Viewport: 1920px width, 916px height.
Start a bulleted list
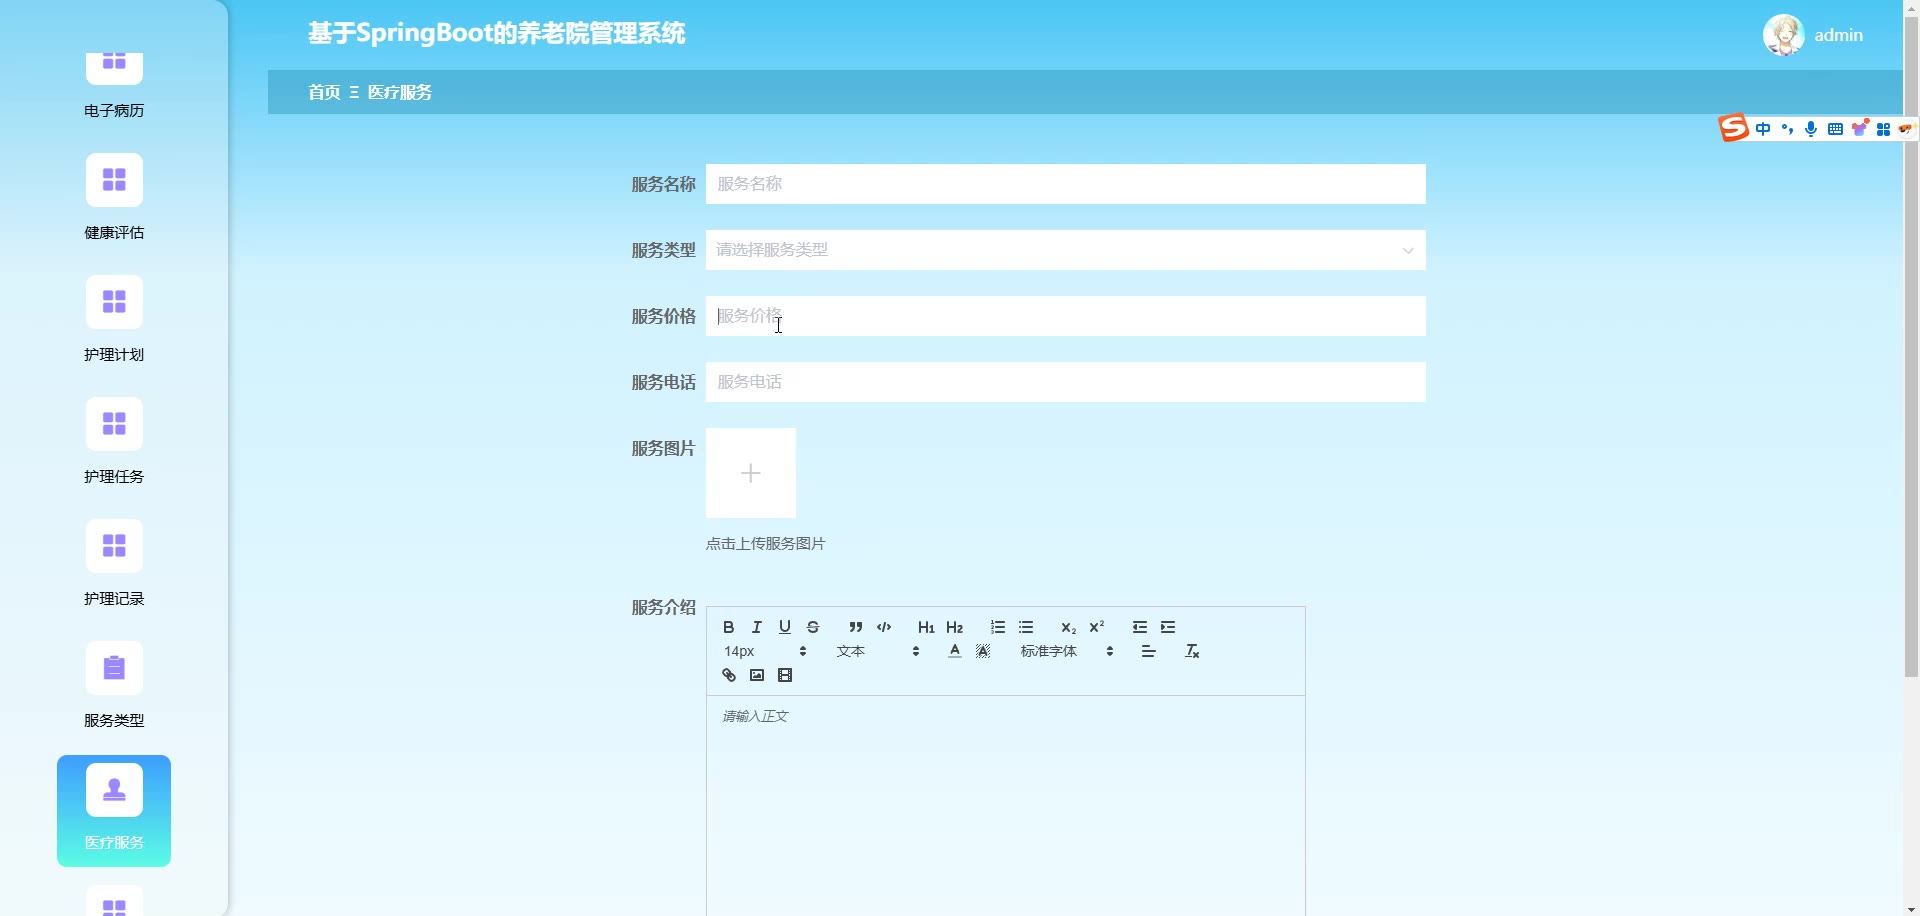click(1026, 627)
